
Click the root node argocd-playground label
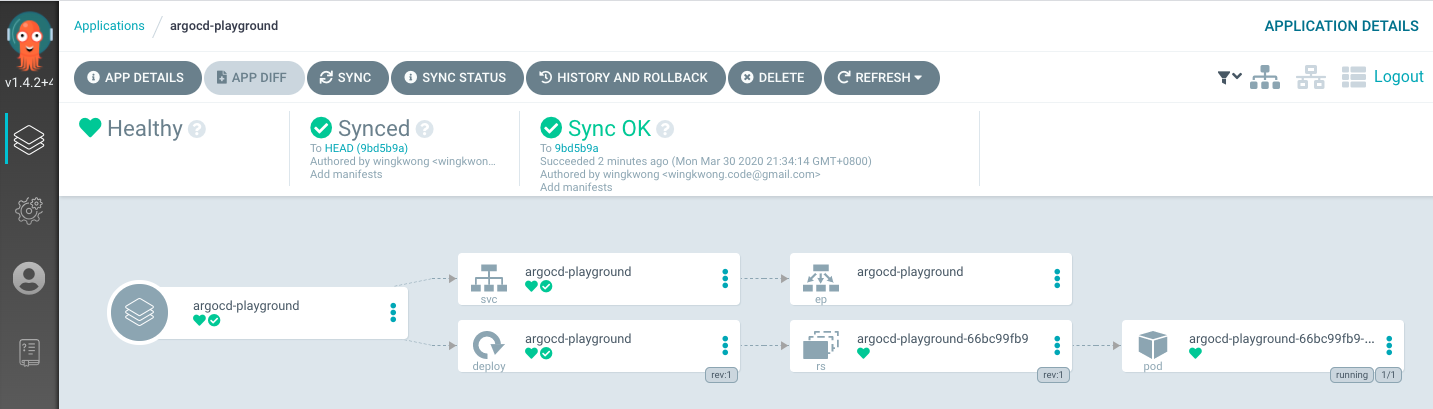coord(246,305)
